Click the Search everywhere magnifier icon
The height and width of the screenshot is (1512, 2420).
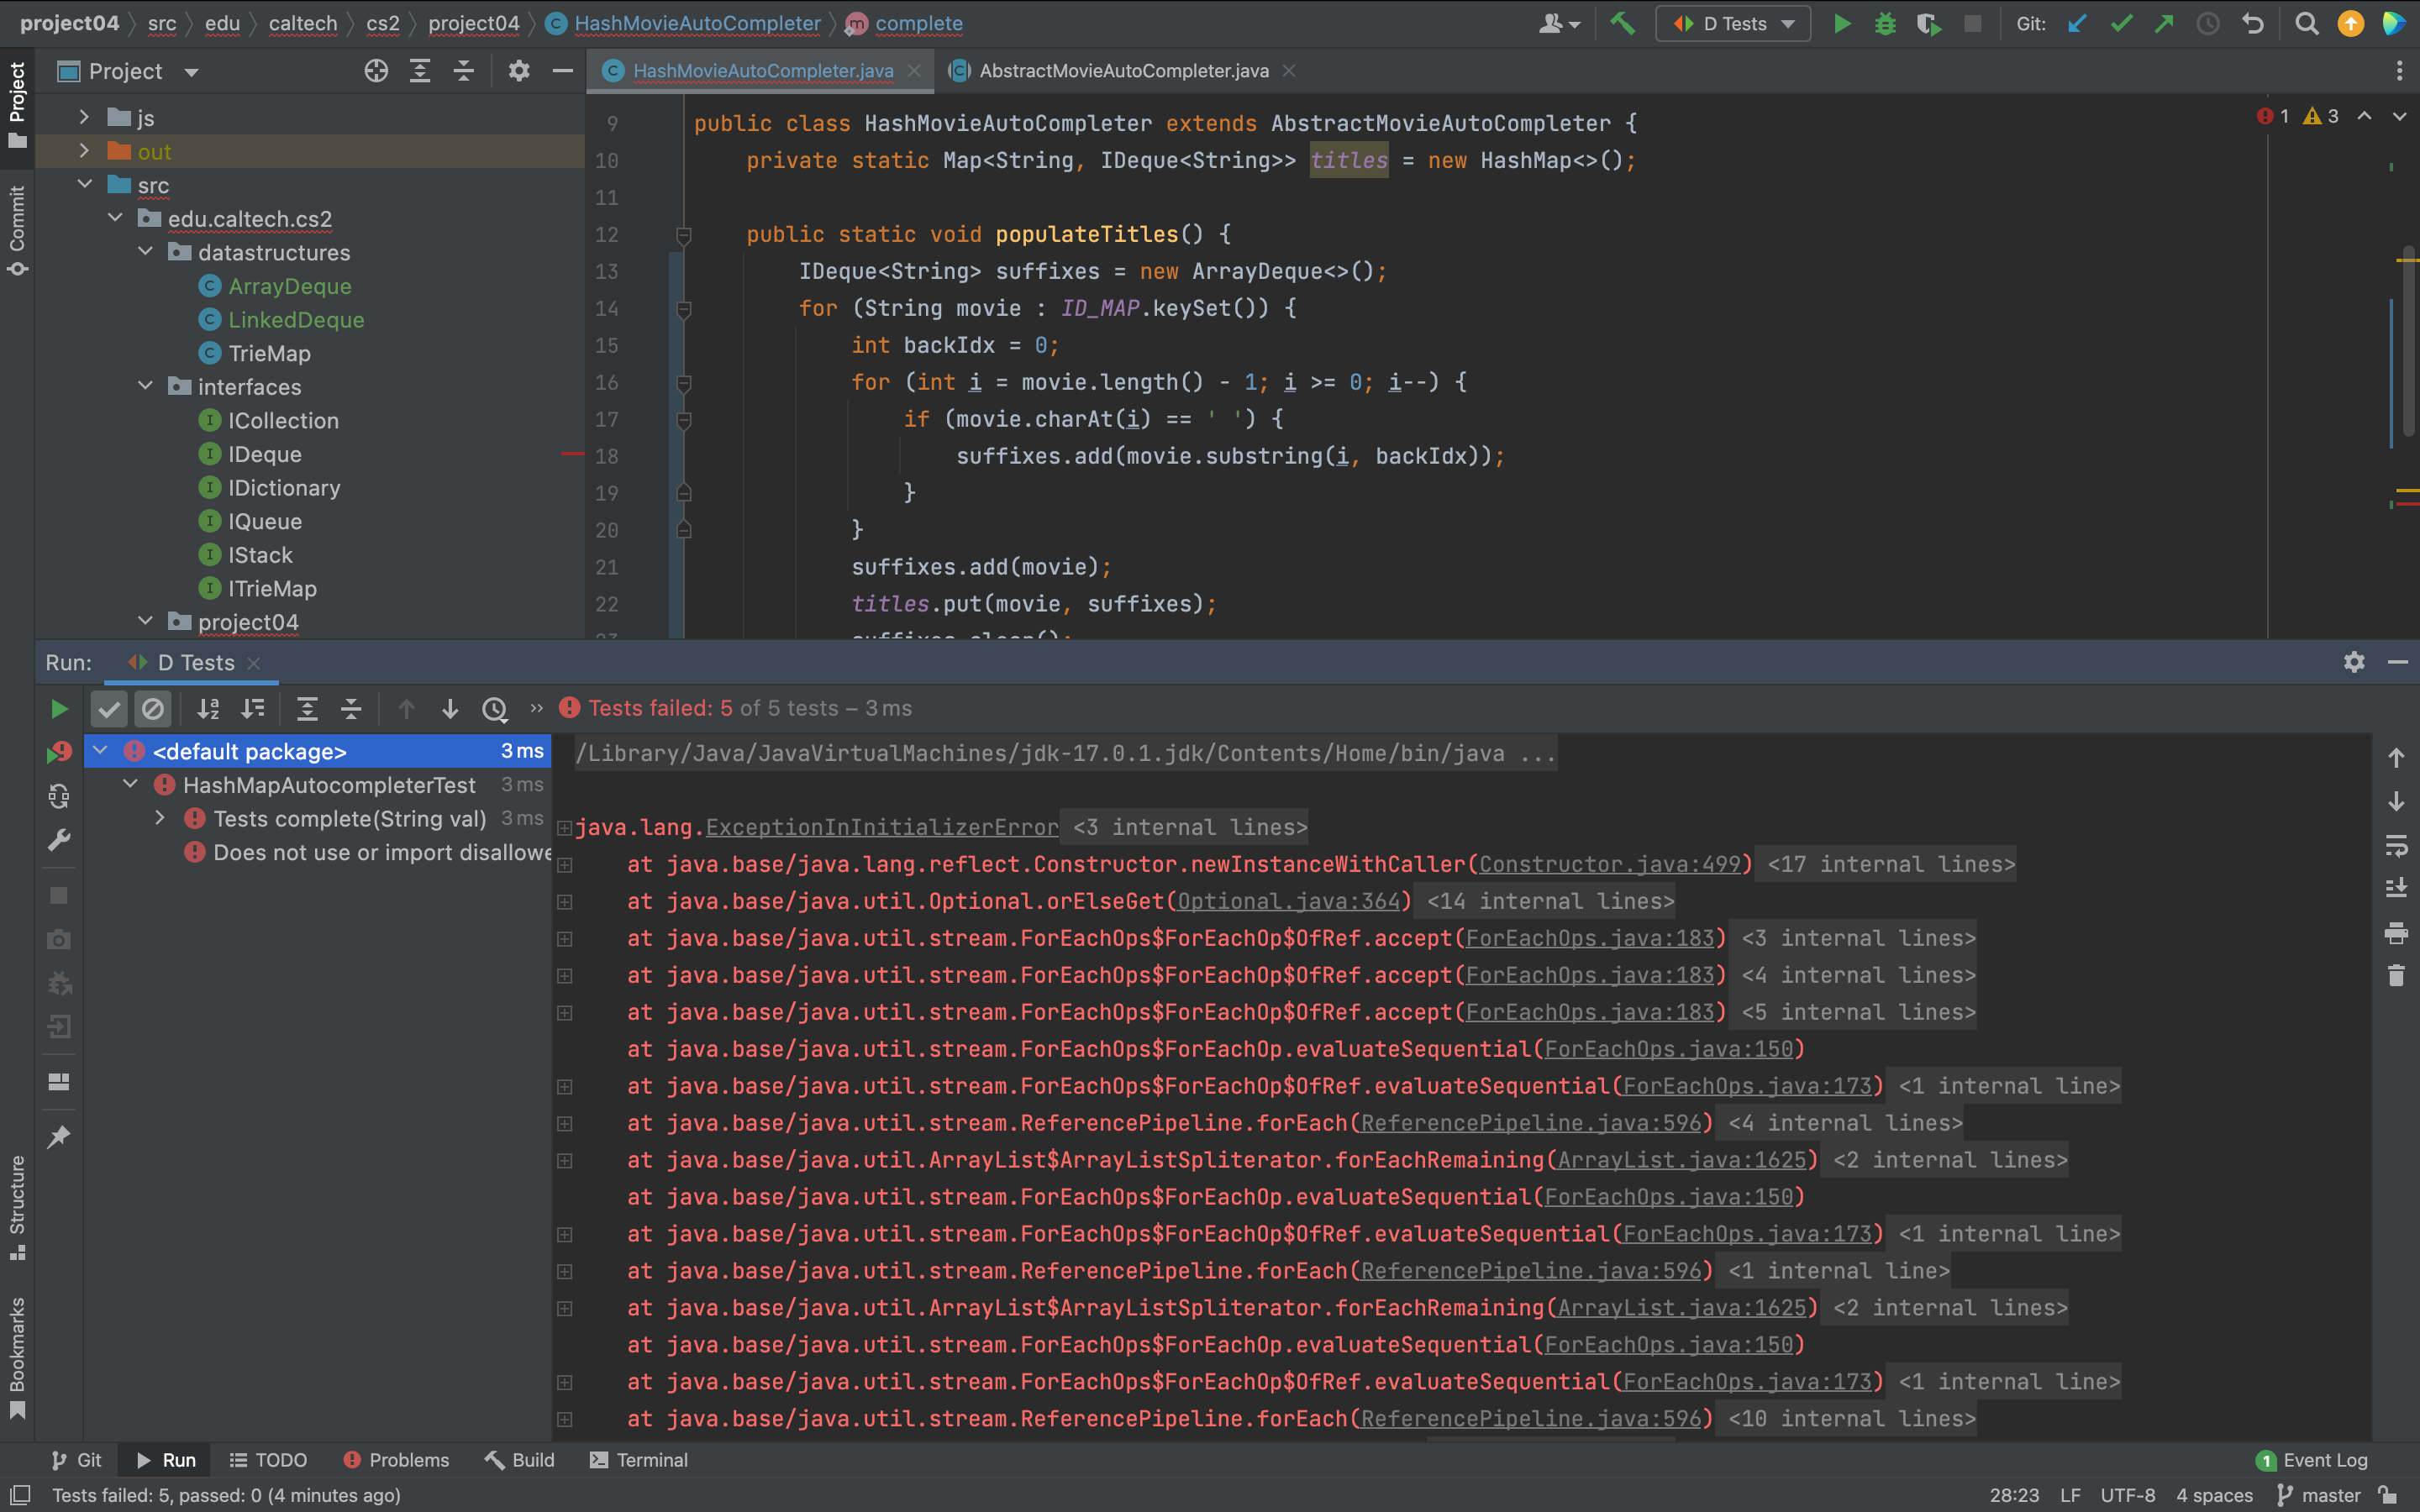coord(2306,23)
